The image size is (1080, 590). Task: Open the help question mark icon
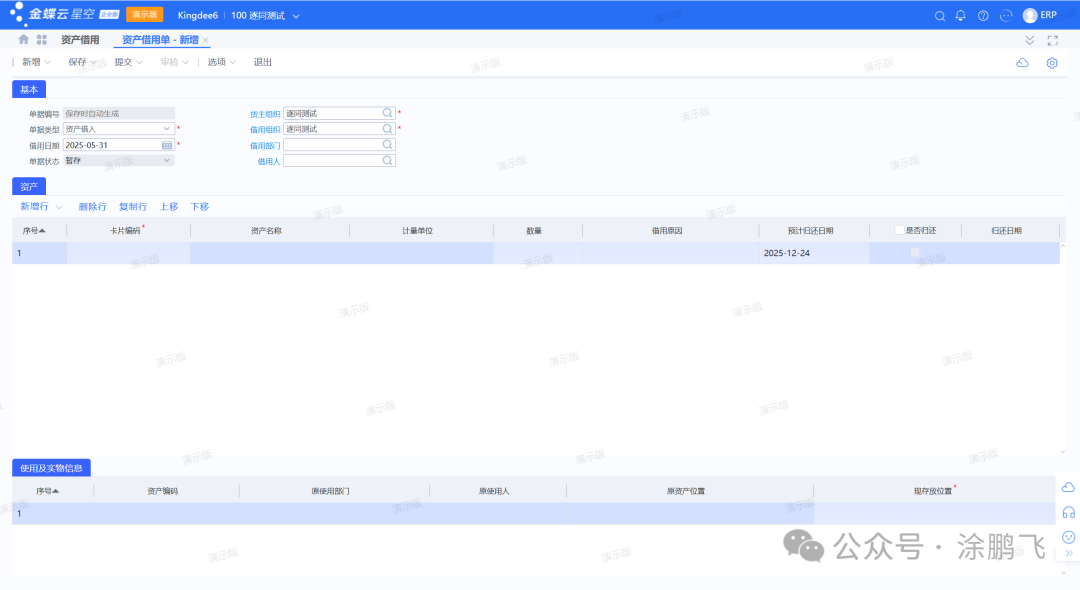pyautogui.click(x=983, y=16)
